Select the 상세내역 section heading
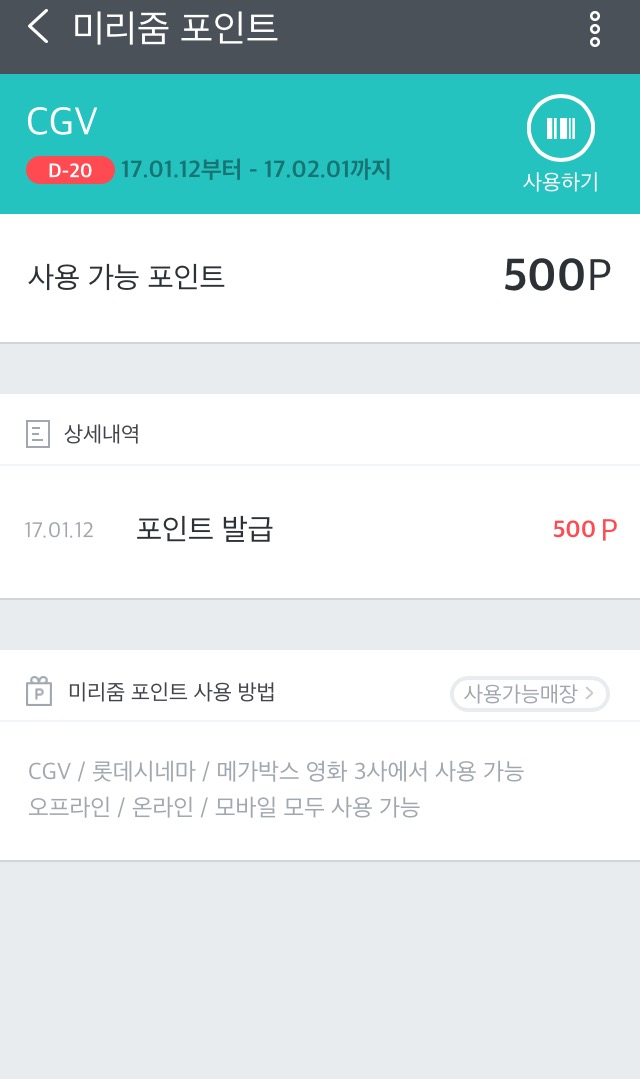Screen dimensions: 640x1079 point(101,434)
